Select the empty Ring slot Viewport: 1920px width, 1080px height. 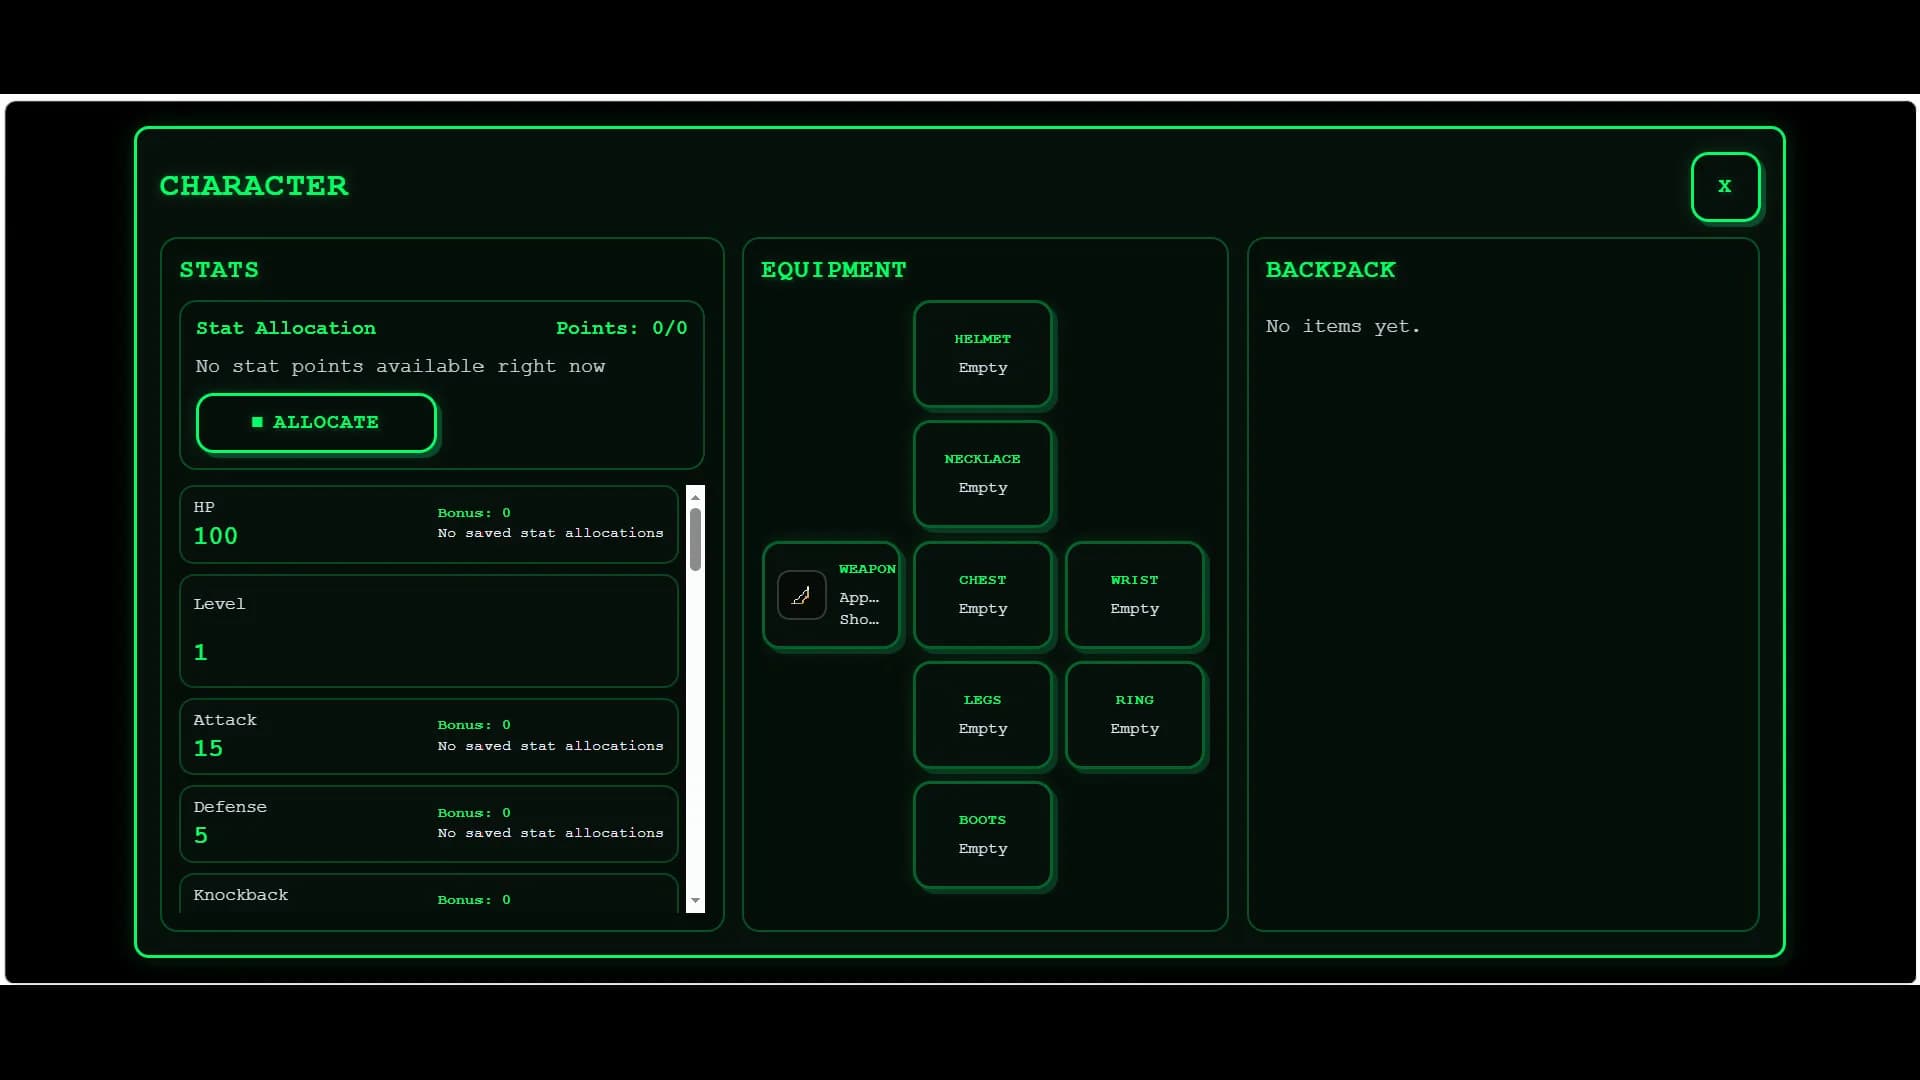coord(1134,715)
